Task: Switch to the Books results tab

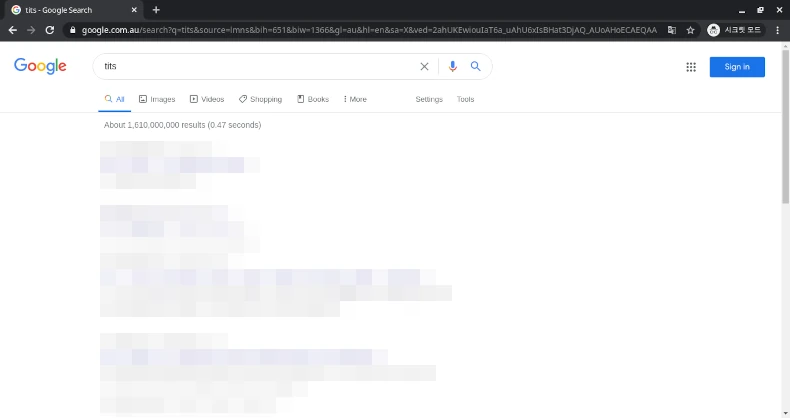Action: [313, 99]
